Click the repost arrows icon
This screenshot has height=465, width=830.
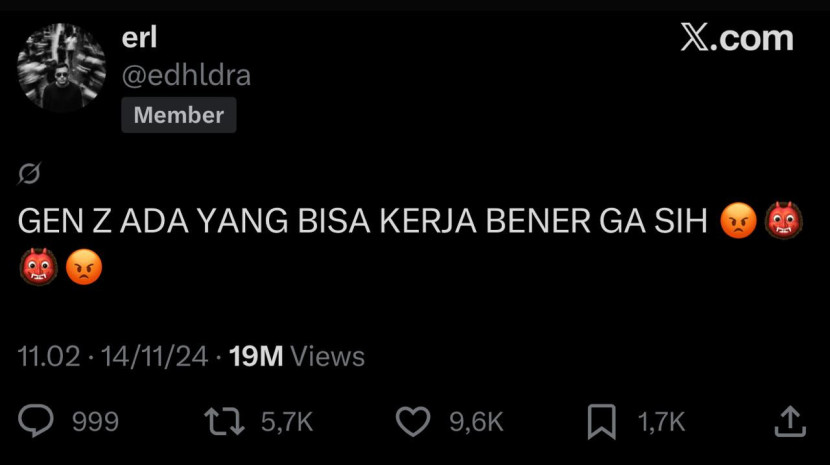coord(224,422)
